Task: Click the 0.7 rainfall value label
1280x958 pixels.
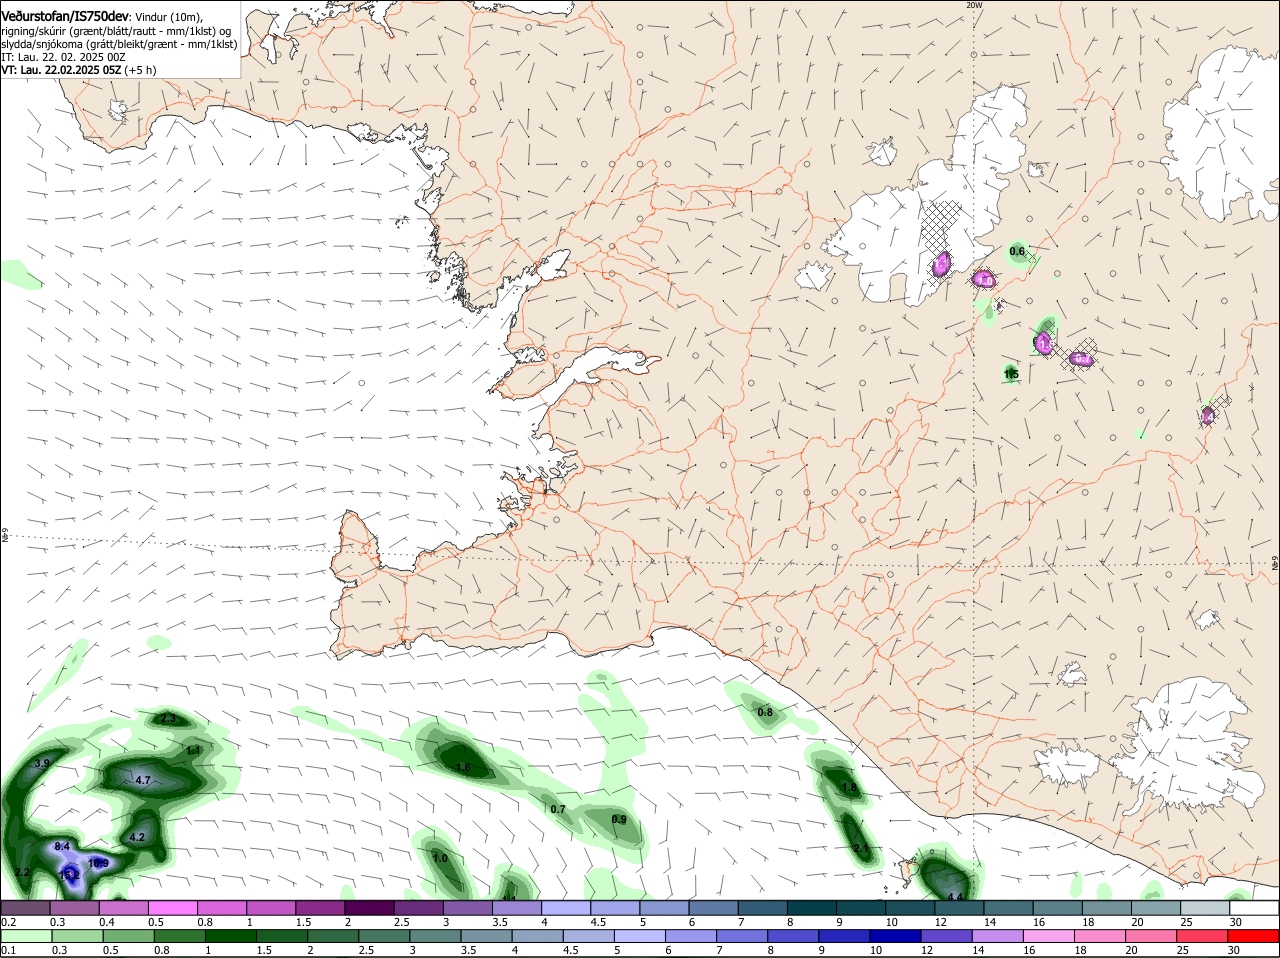Action: 558,809
